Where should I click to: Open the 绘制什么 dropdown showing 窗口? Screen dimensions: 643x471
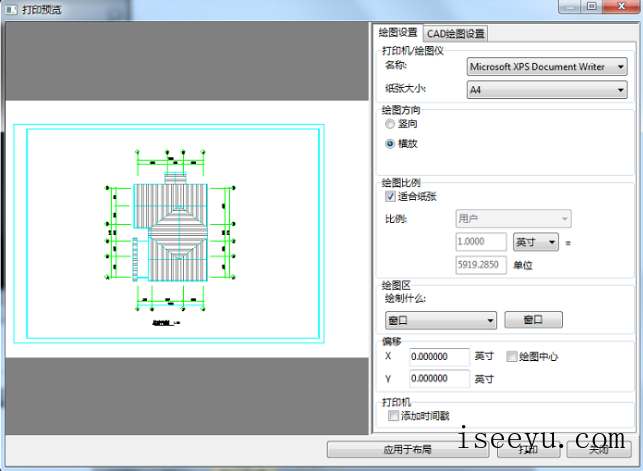(x=441, y=320)
